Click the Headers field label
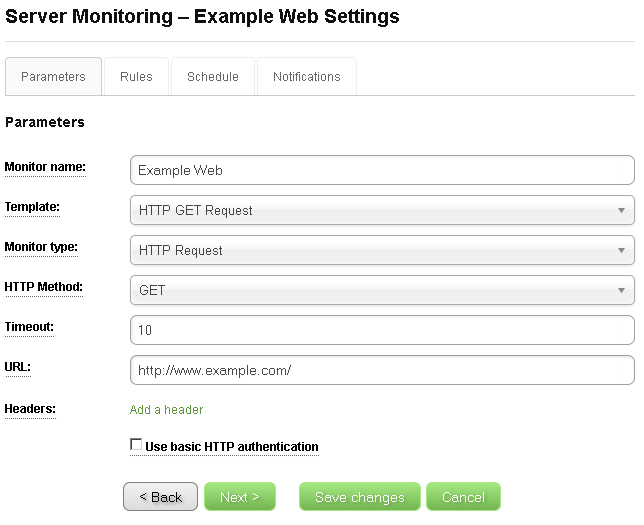The image size is (644, 525). tap(30, 408)
